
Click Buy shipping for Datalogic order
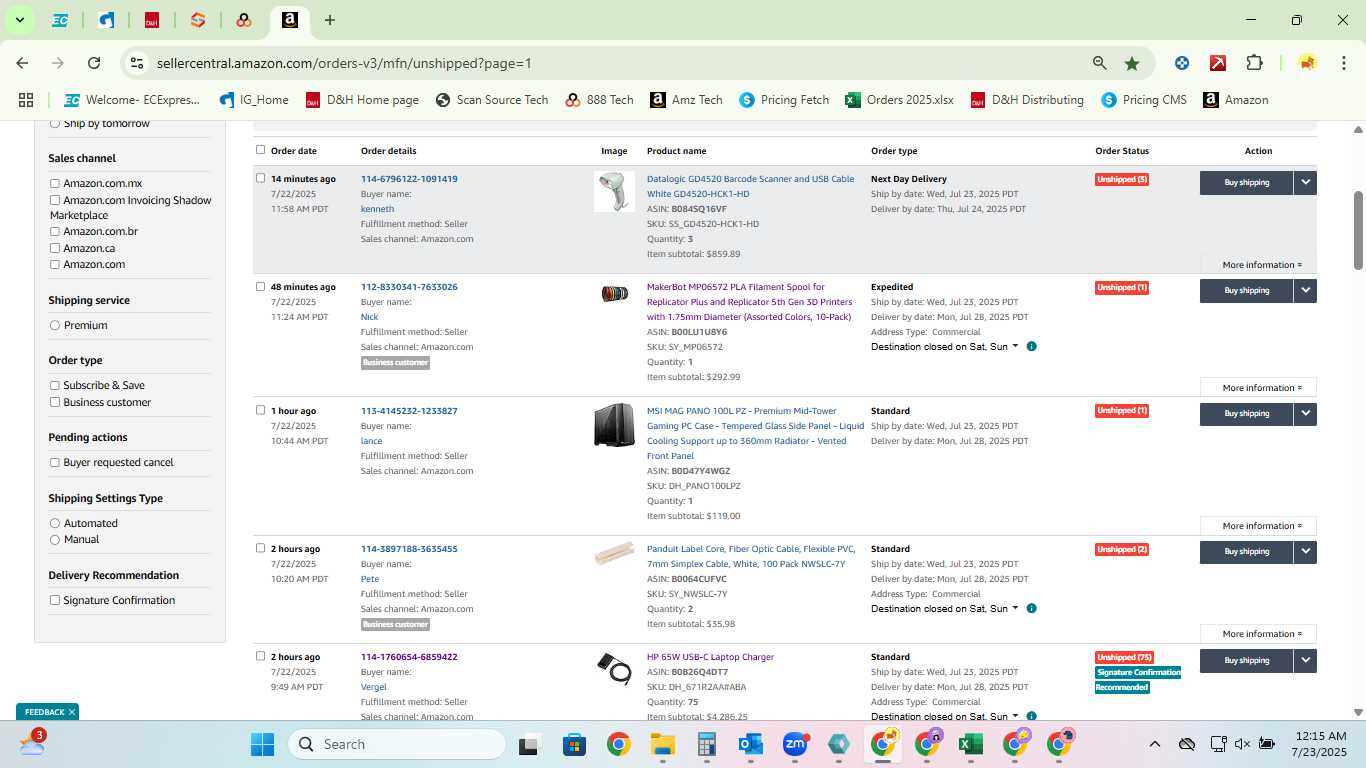[1246, 182]
